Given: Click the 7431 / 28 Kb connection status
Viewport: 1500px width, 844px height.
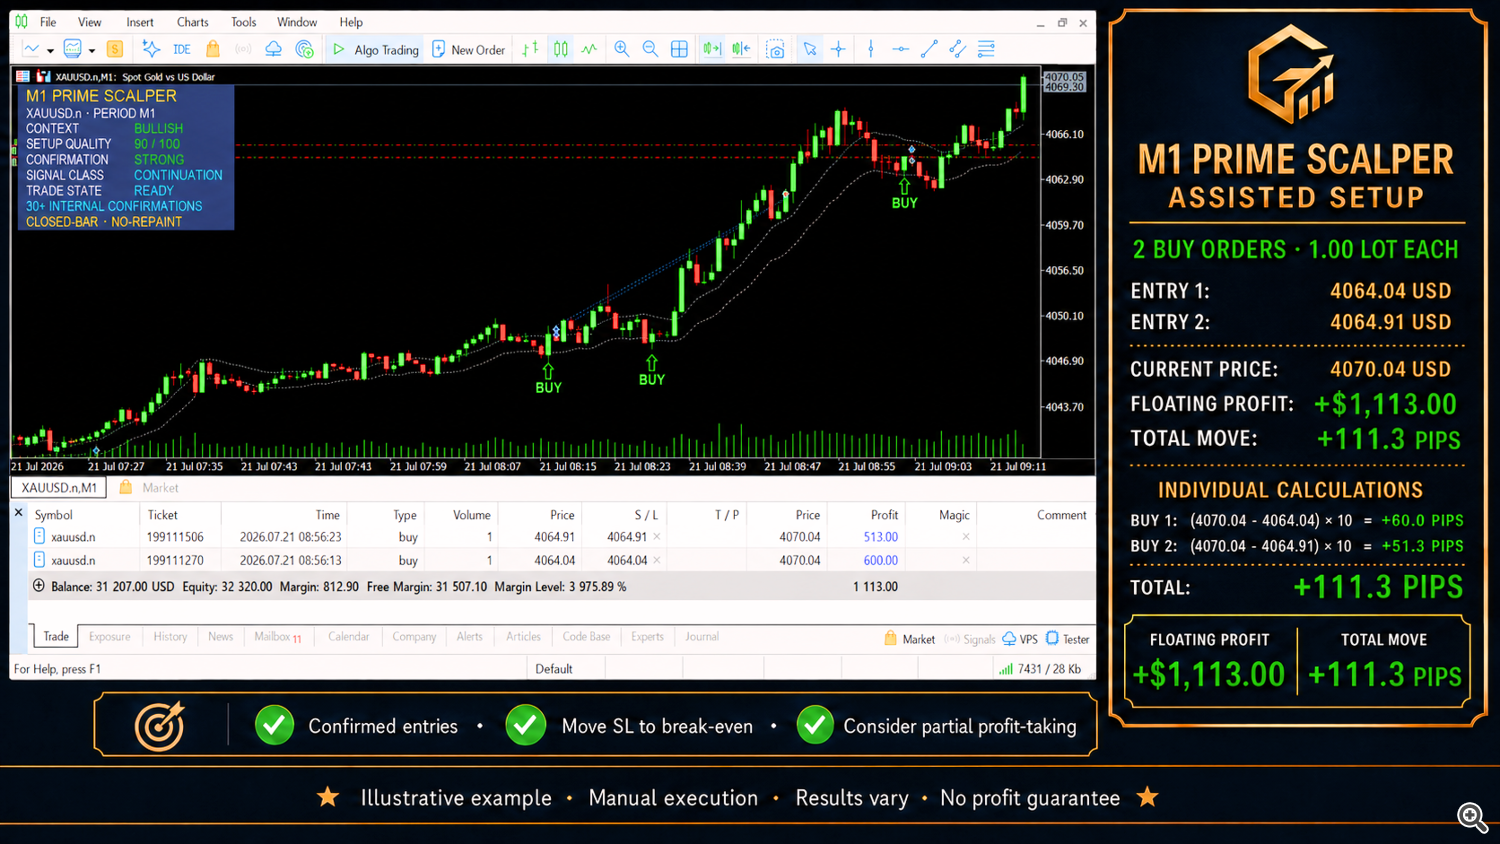Looking at the screenshot, I should pyautogui.click(x=1039, y=669).
